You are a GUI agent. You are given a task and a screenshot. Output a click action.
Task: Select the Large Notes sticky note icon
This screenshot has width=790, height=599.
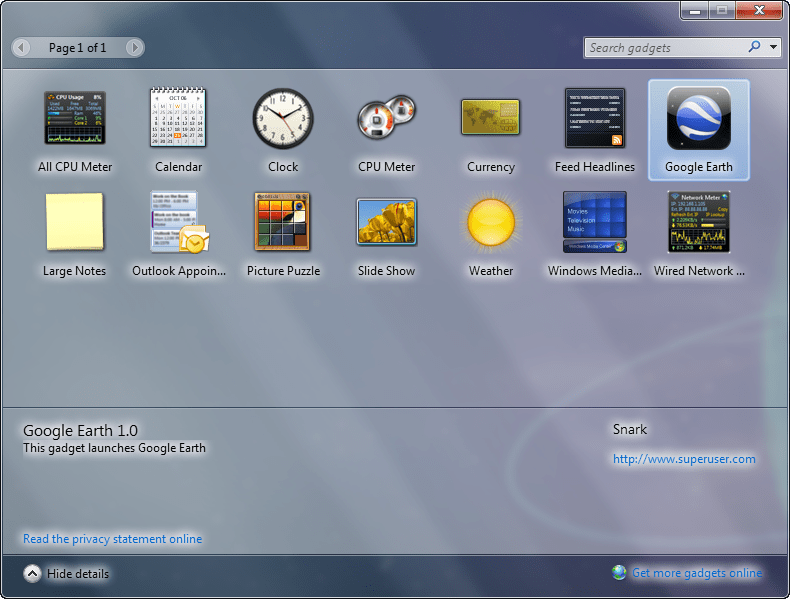point(75,222)
